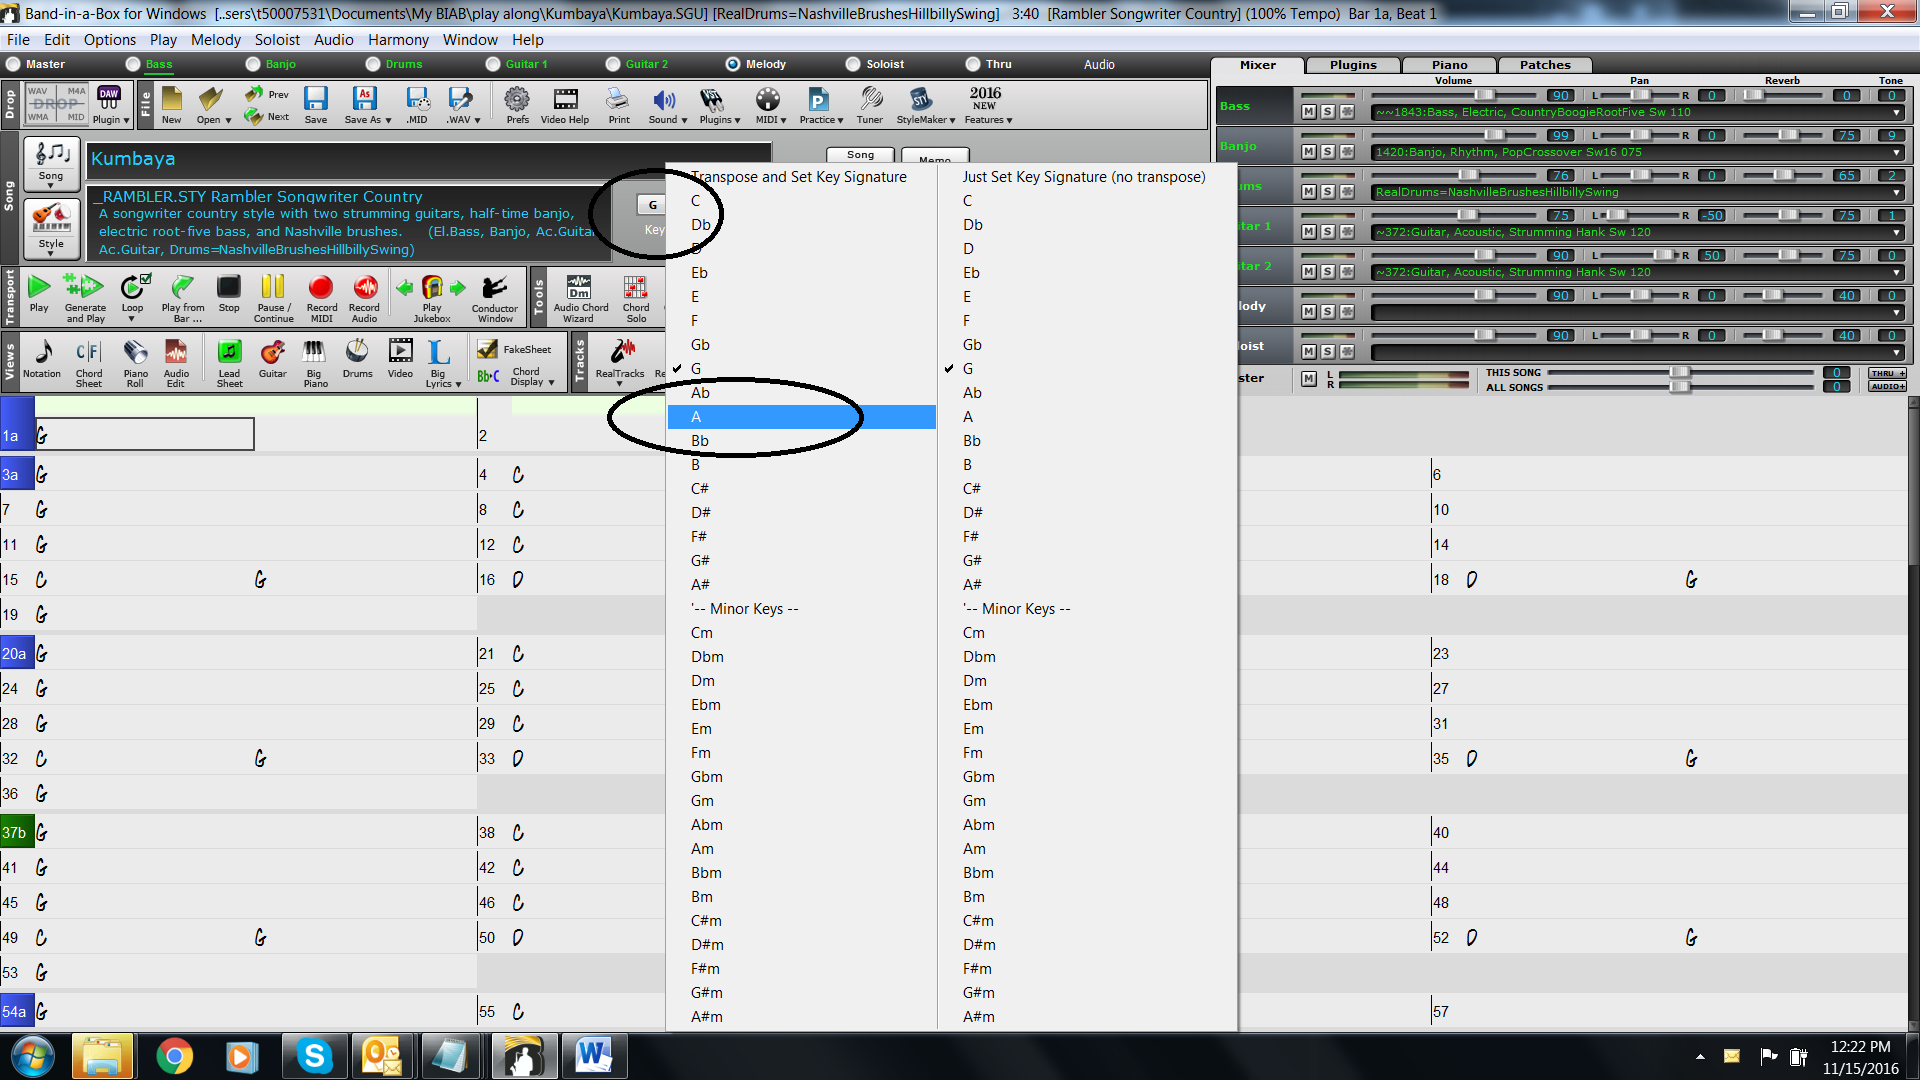Screen dimensions: 1920x1080
Task: Choose Bb in transpose key list
Action: coord(802,441)
